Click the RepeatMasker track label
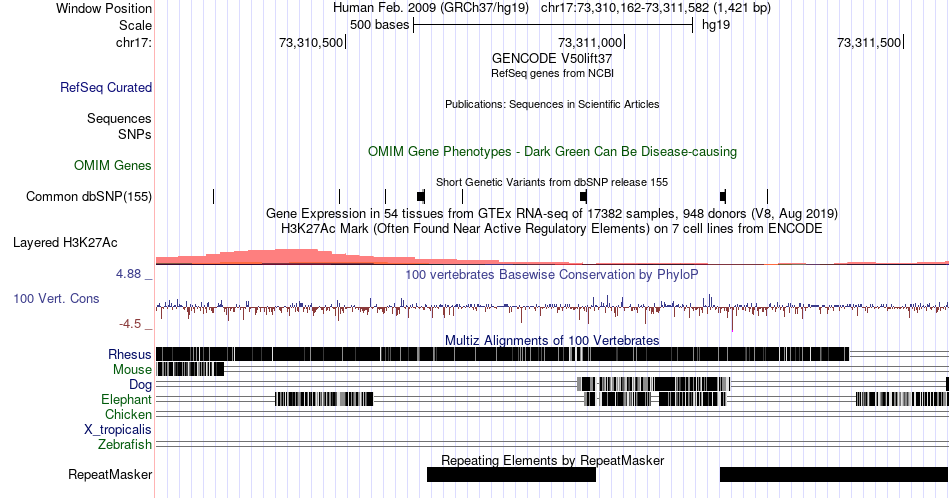This screenshot has width=950, height=498. click(110, 474)
